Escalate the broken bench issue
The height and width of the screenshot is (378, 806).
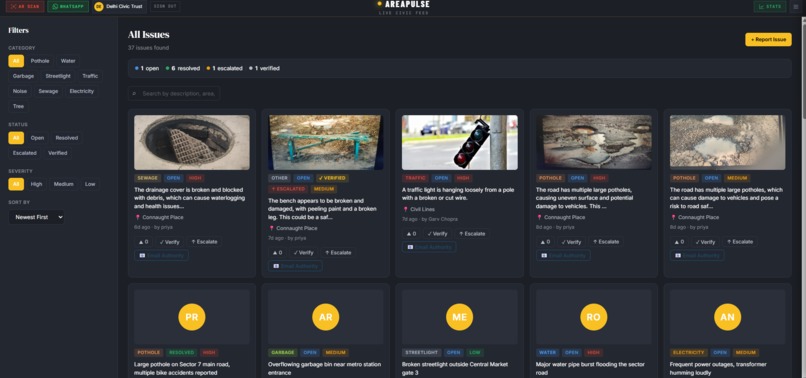tap(338, 253)
